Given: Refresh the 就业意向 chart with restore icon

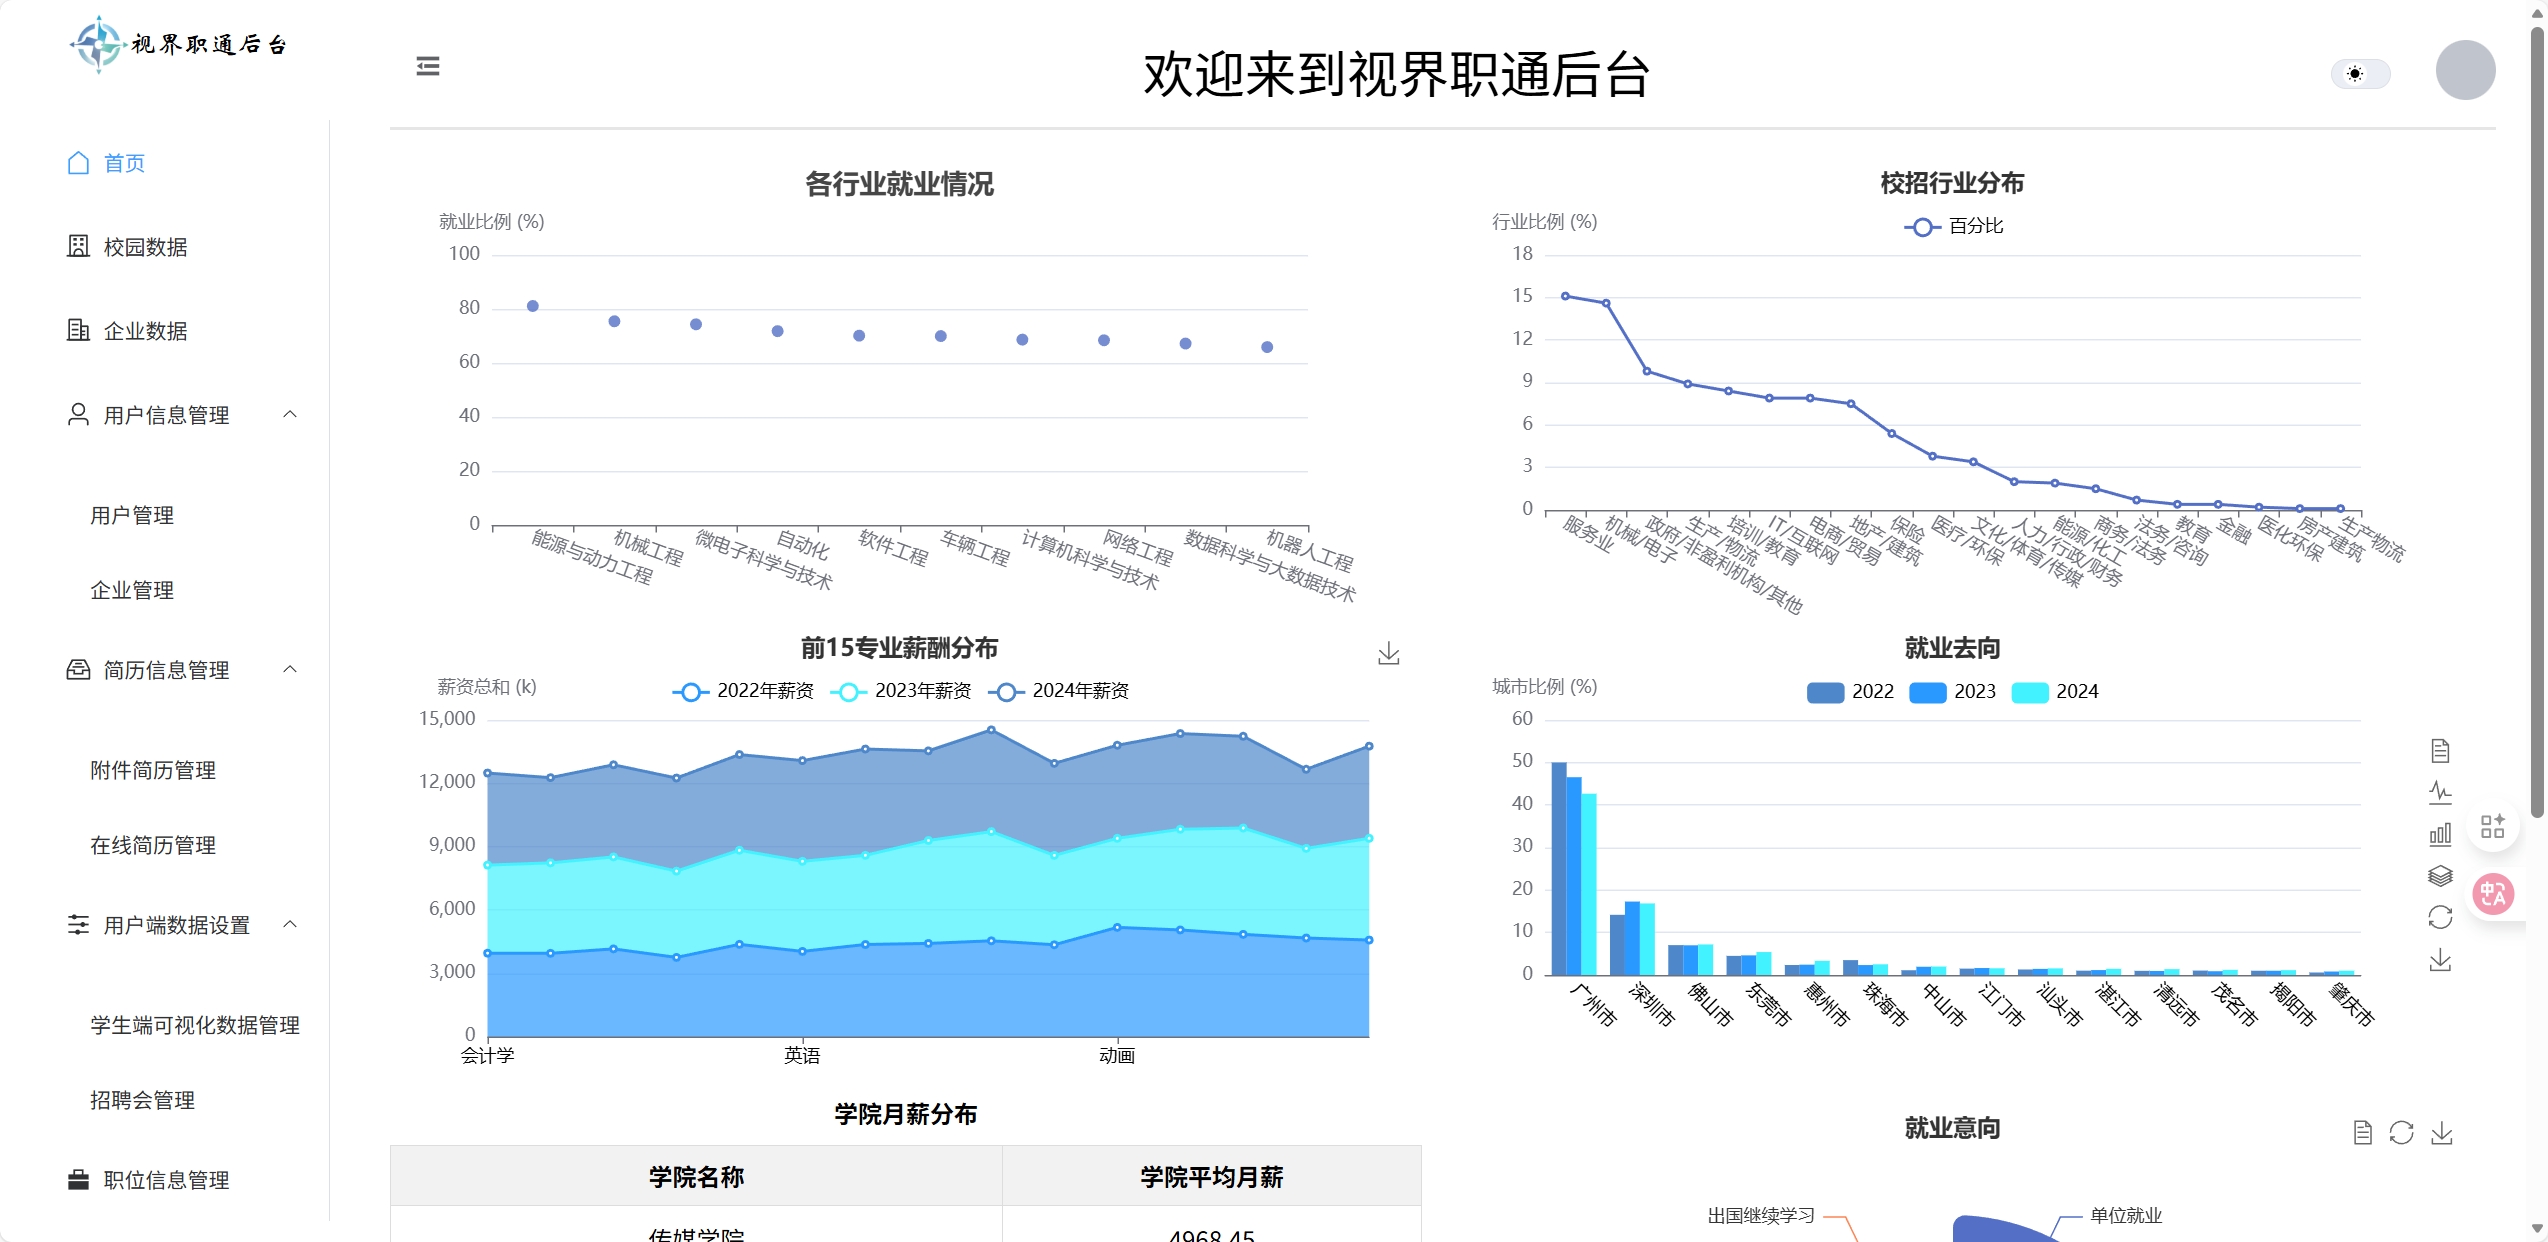Looking at the screenshot, I should point(2402,1133).
